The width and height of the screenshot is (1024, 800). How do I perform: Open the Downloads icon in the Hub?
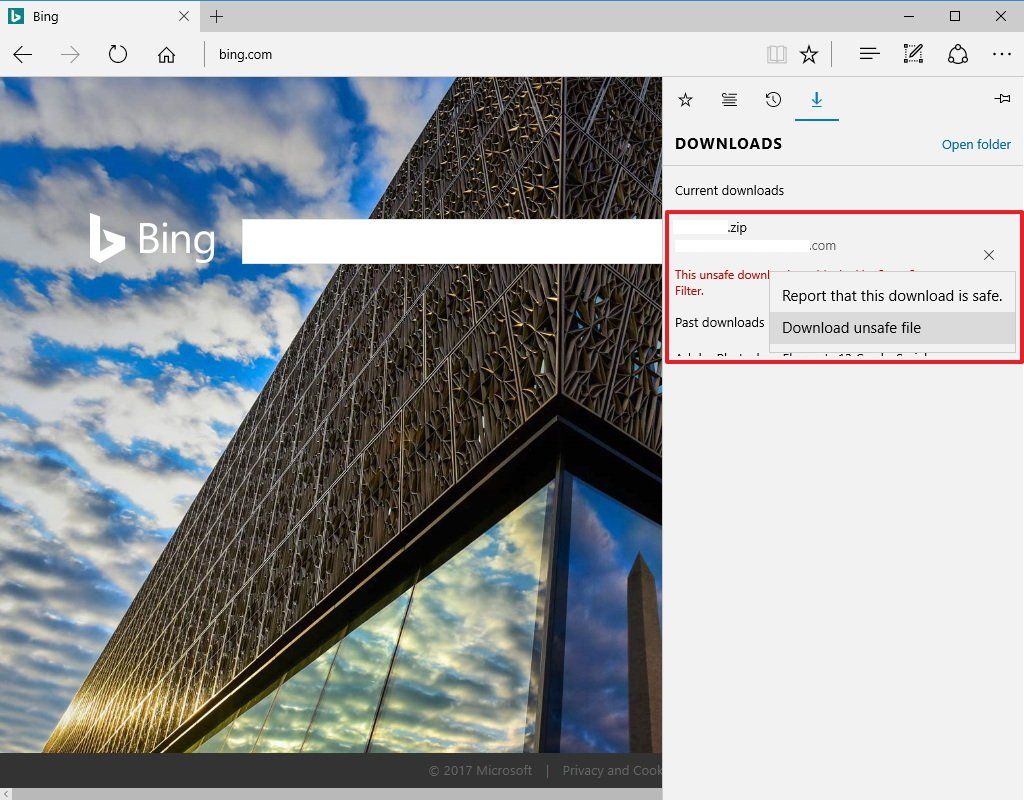coord(817,100)
